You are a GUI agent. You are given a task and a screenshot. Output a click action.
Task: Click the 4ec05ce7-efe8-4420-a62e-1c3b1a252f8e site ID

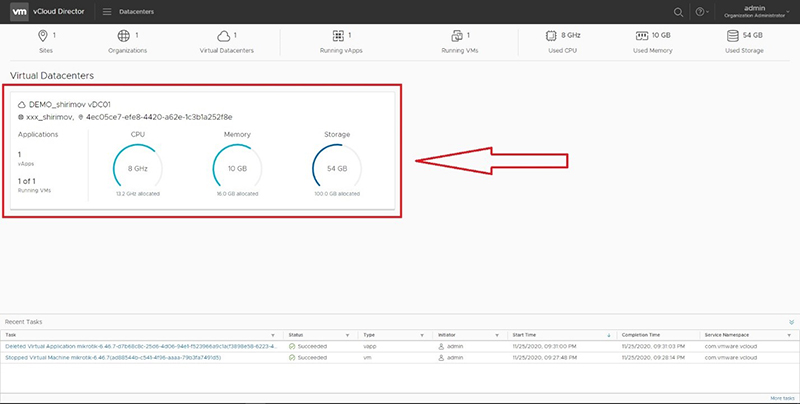coord(159,117)
